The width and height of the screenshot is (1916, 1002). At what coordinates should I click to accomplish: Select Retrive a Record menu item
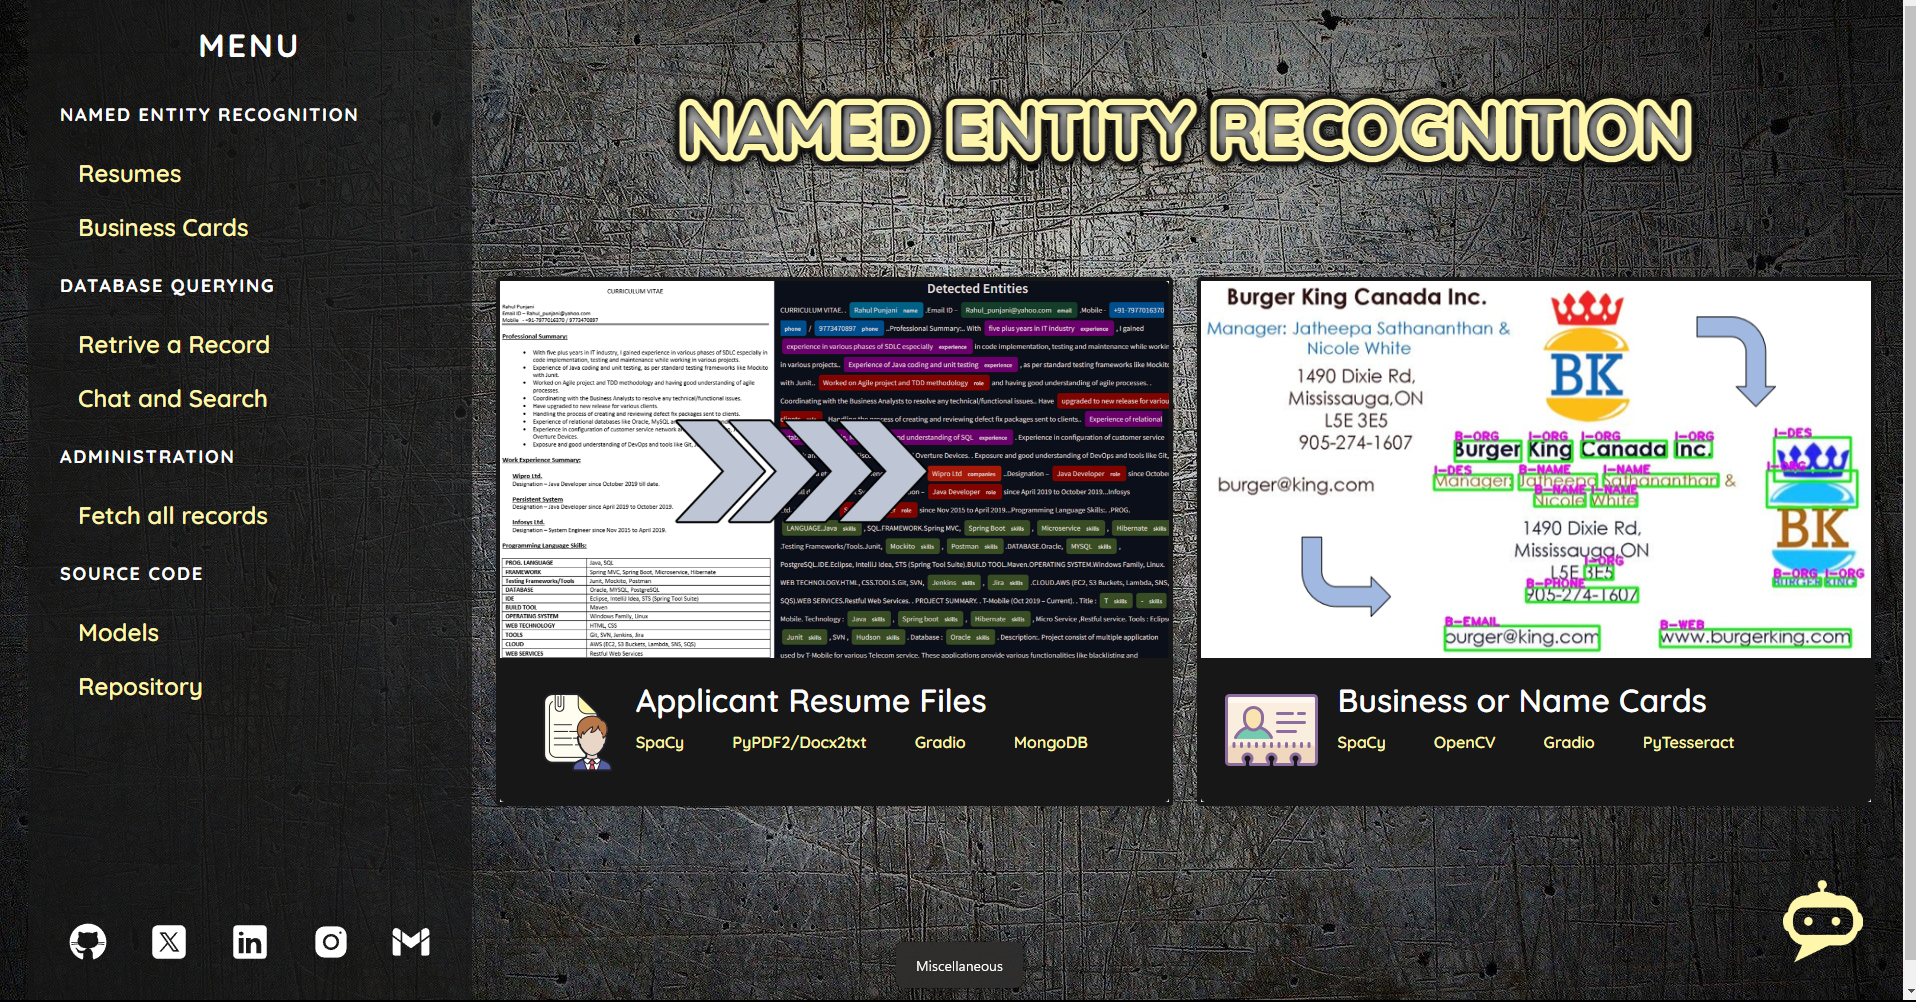point(174,345)
